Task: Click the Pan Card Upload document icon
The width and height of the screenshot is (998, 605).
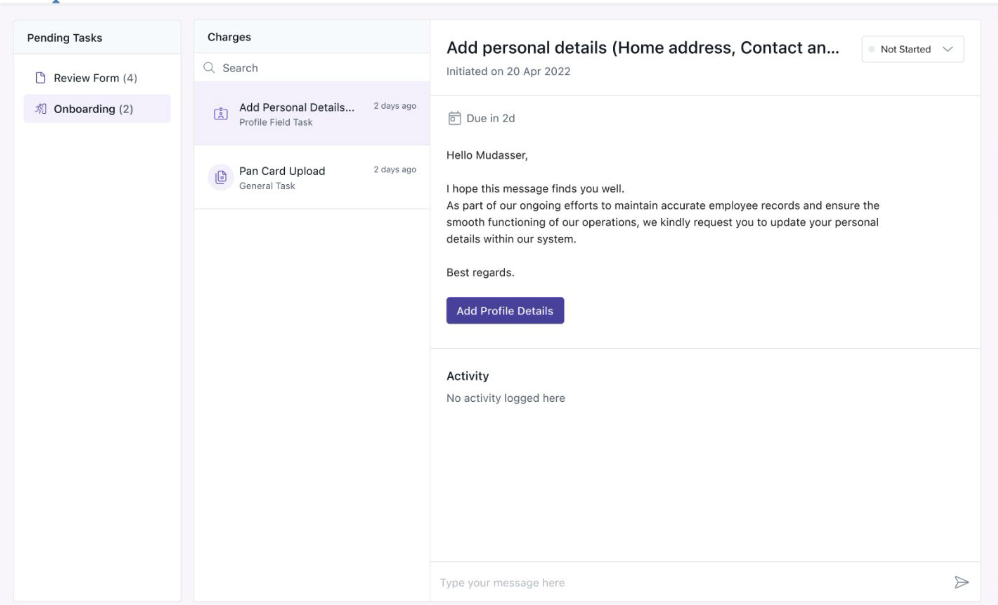Action: pos(220,177)
